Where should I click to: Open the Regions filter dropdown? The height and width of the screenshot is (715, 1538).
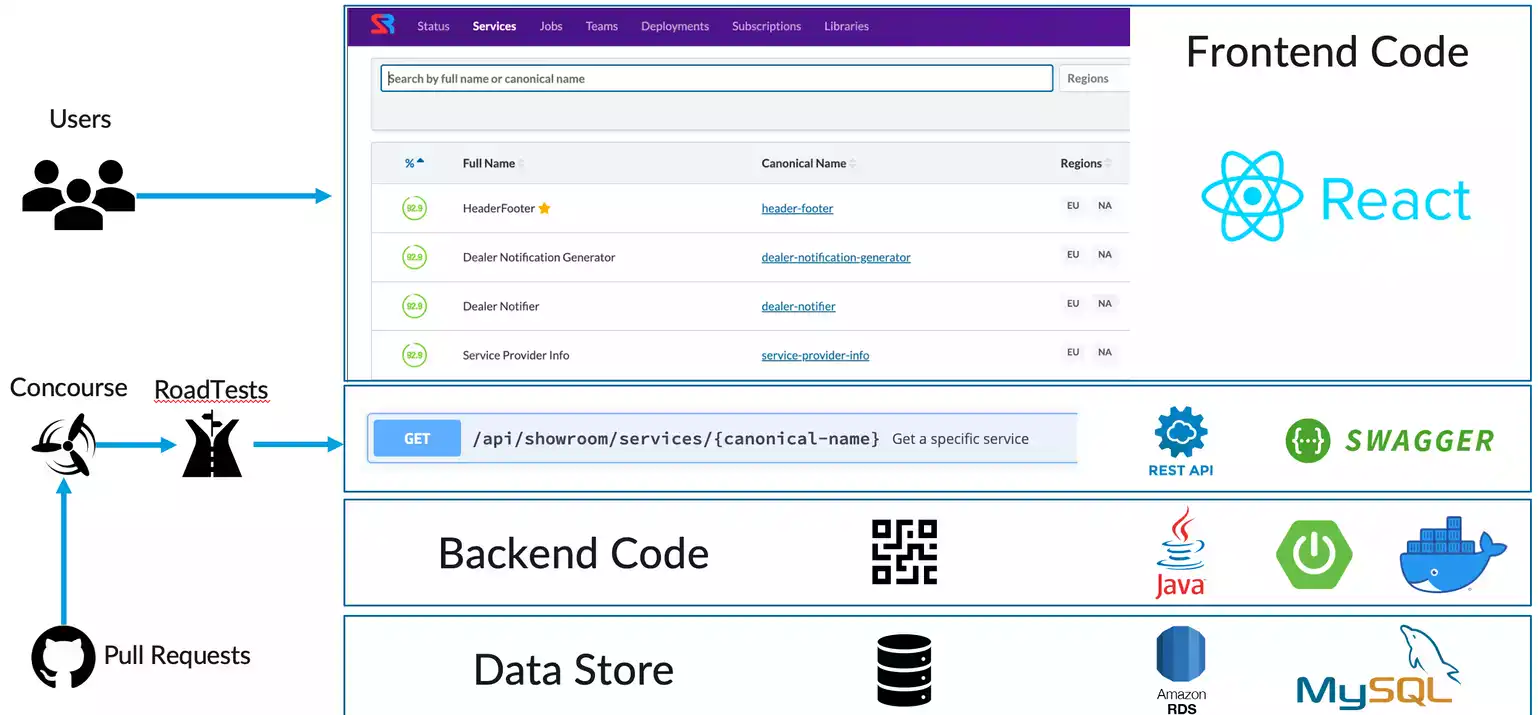(x=1090, y=78)
